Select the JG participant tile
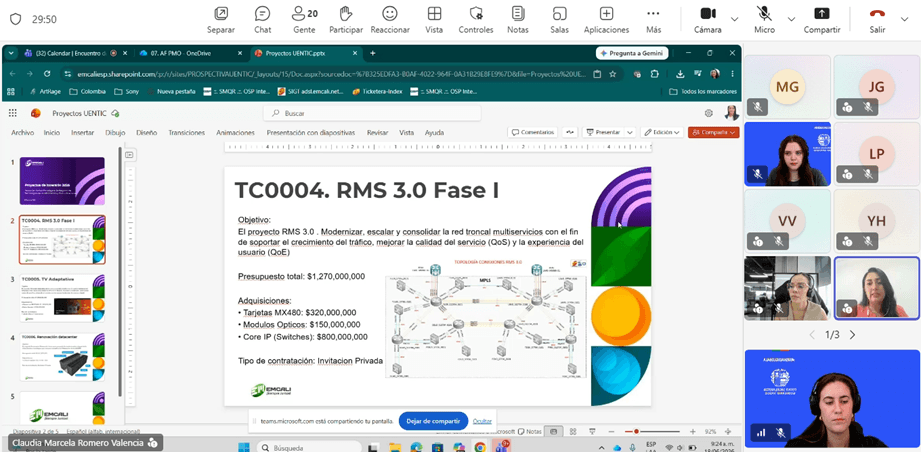The width and height of the screenshot is (921, 452). point(876,87)
